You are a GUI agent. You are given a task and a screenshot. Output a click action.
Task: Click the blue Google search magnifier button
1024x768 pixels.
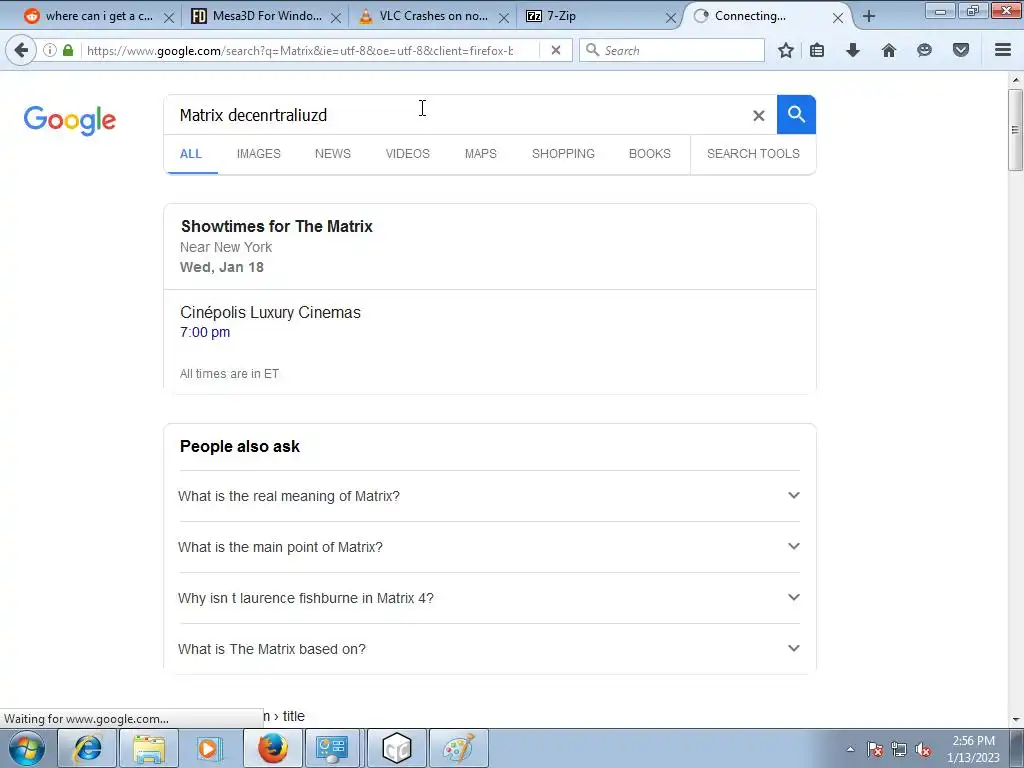coord(796,115)
